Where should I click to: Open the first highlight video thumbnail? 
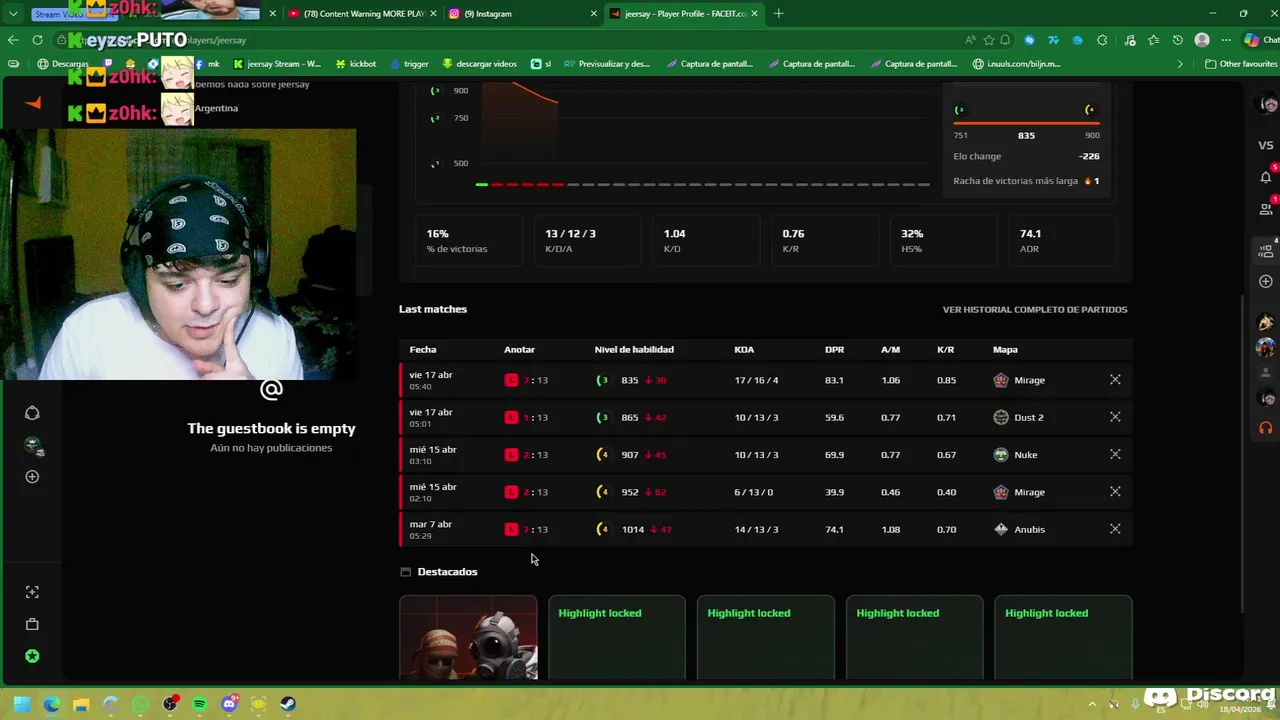(x=468, y=638)
